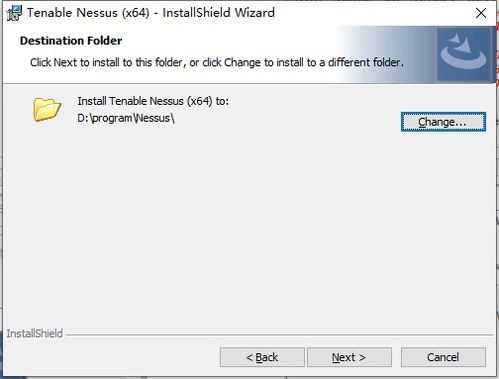Viewport: 499px width, 379px height.
Task: Open the Change folder dialog
Action: tap(443, 122)
